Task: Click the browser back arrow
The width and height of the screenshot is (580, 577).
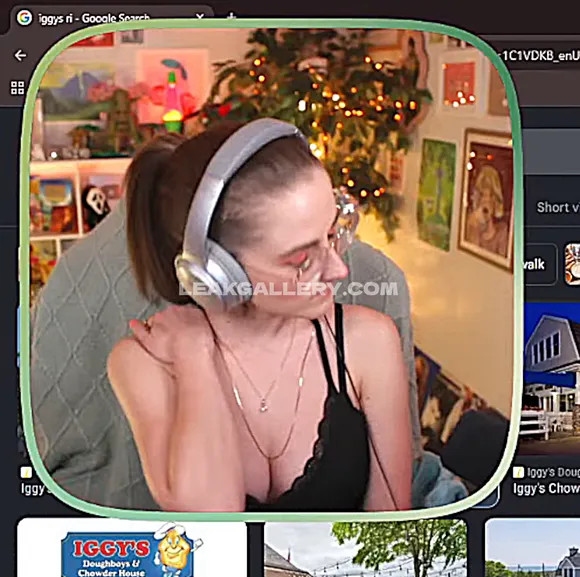Action: pos(20,55)
